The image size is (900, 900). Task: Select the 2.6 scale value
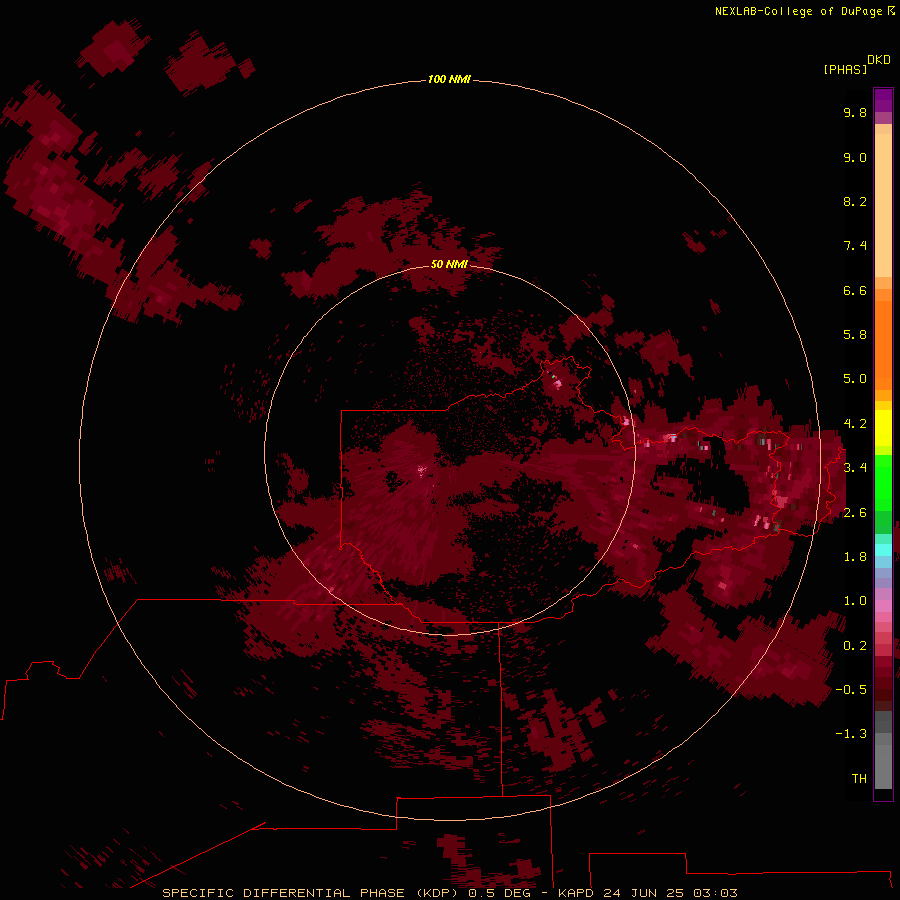point(855,512)
